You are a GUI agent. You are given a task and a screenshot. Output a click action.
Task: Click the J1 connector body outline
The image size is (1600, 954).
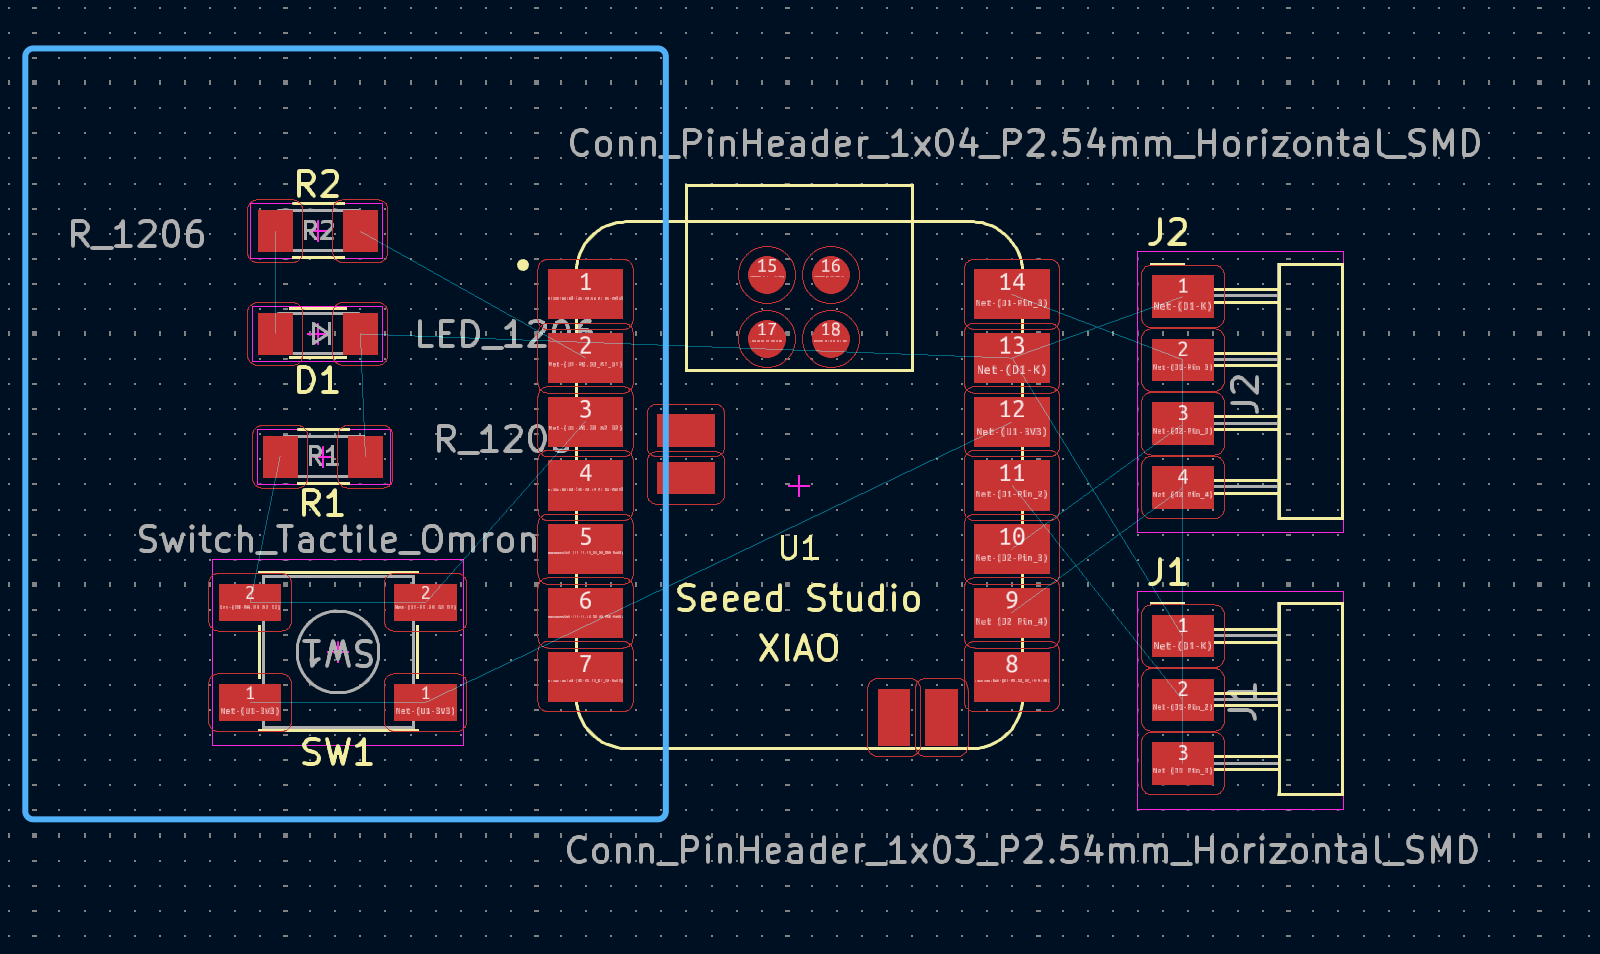point(1310,699)
